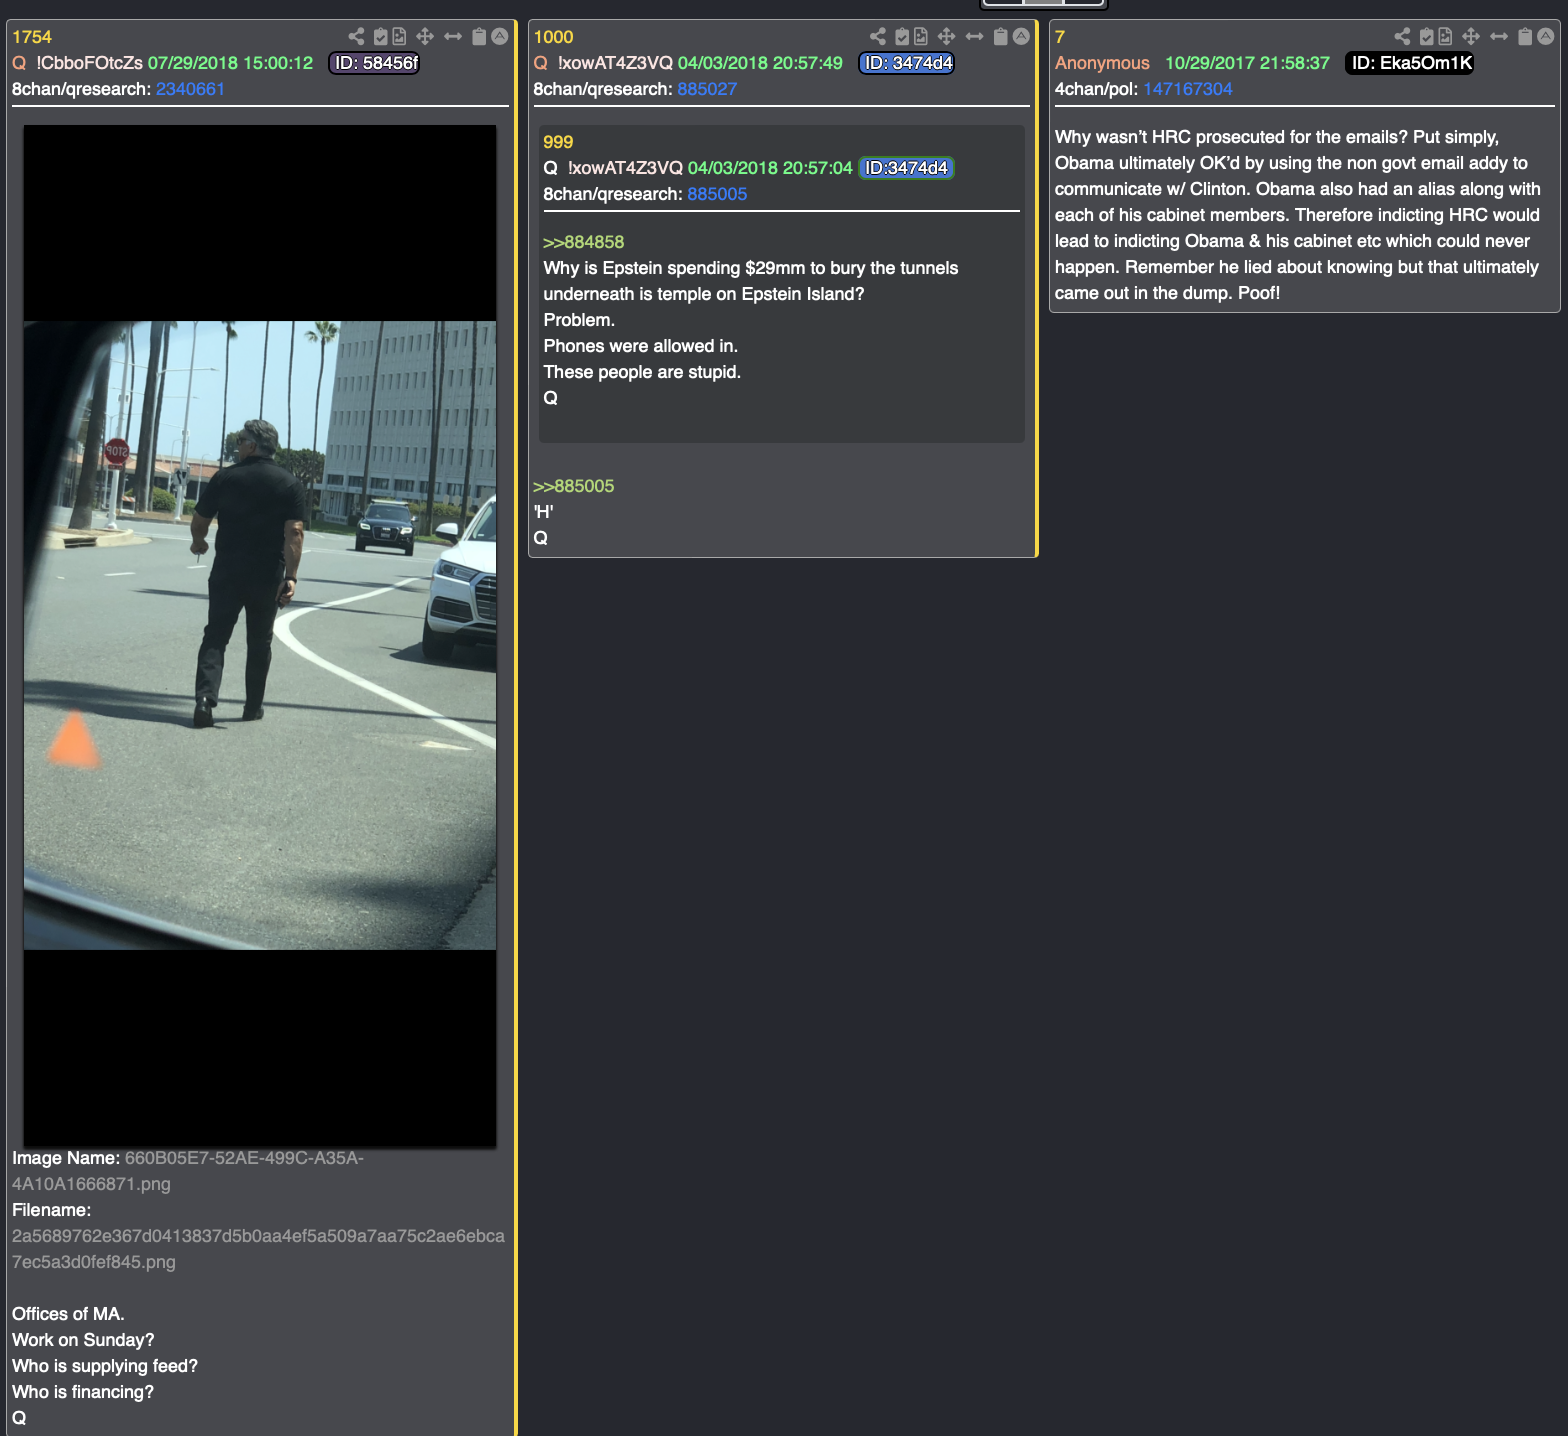Click the horizontal width arrows on post 1000

974,36
